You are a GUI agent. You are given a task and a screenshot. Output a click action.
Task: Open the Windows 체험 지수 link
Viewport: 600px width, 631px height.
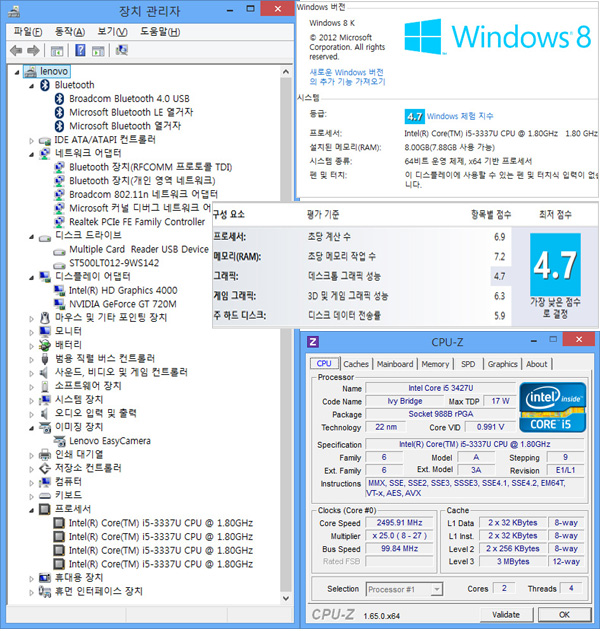tap(460, 116)
